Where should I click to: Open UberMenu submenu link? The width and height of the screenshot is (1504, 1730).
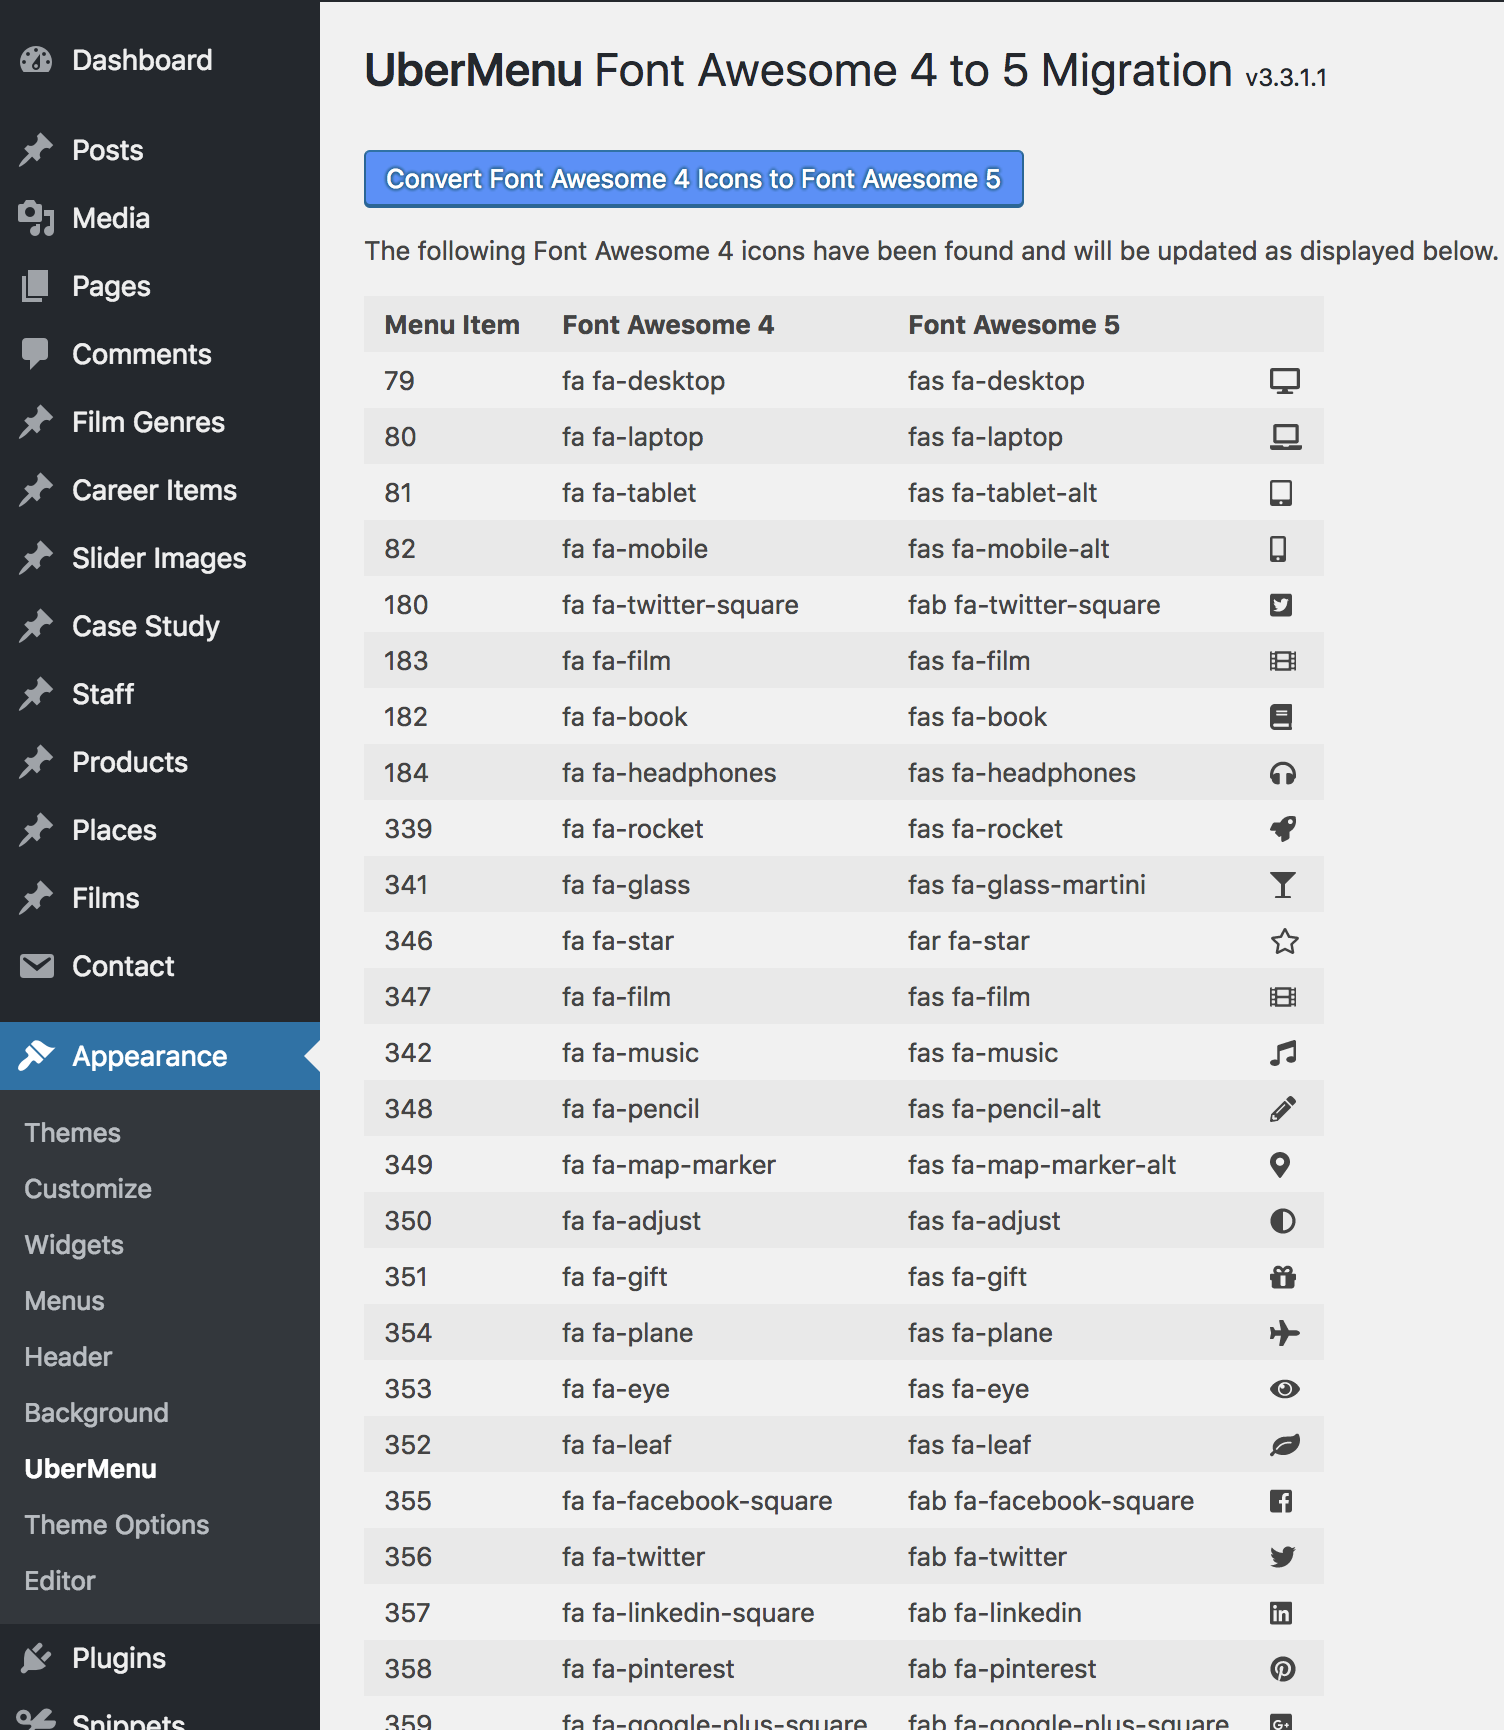pyautogui.click(x=90, y=1469)
